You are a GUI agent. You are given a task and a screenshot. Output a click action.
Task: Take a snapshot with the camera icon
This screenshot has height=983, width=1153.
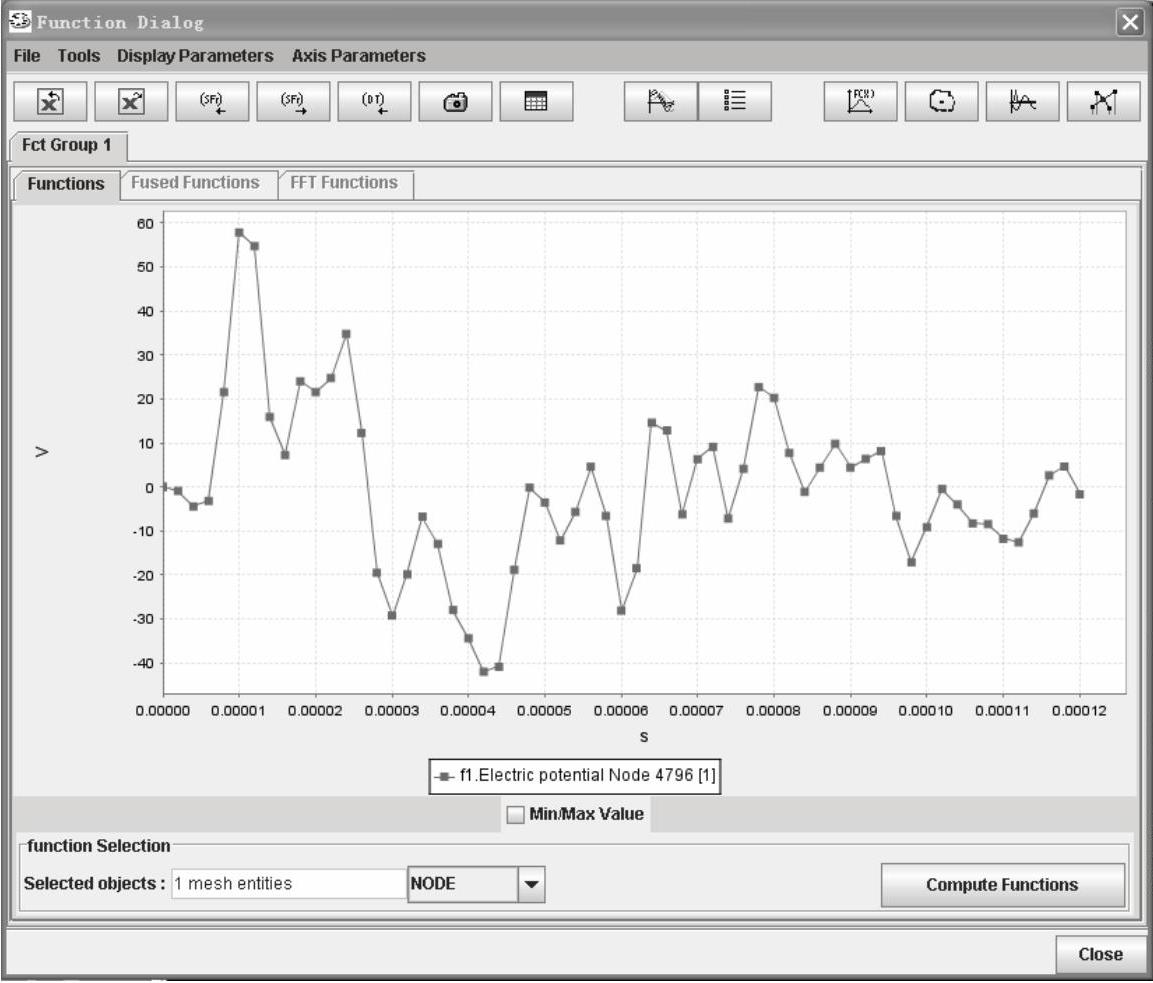pyautogui.click(x=455, y=101)
